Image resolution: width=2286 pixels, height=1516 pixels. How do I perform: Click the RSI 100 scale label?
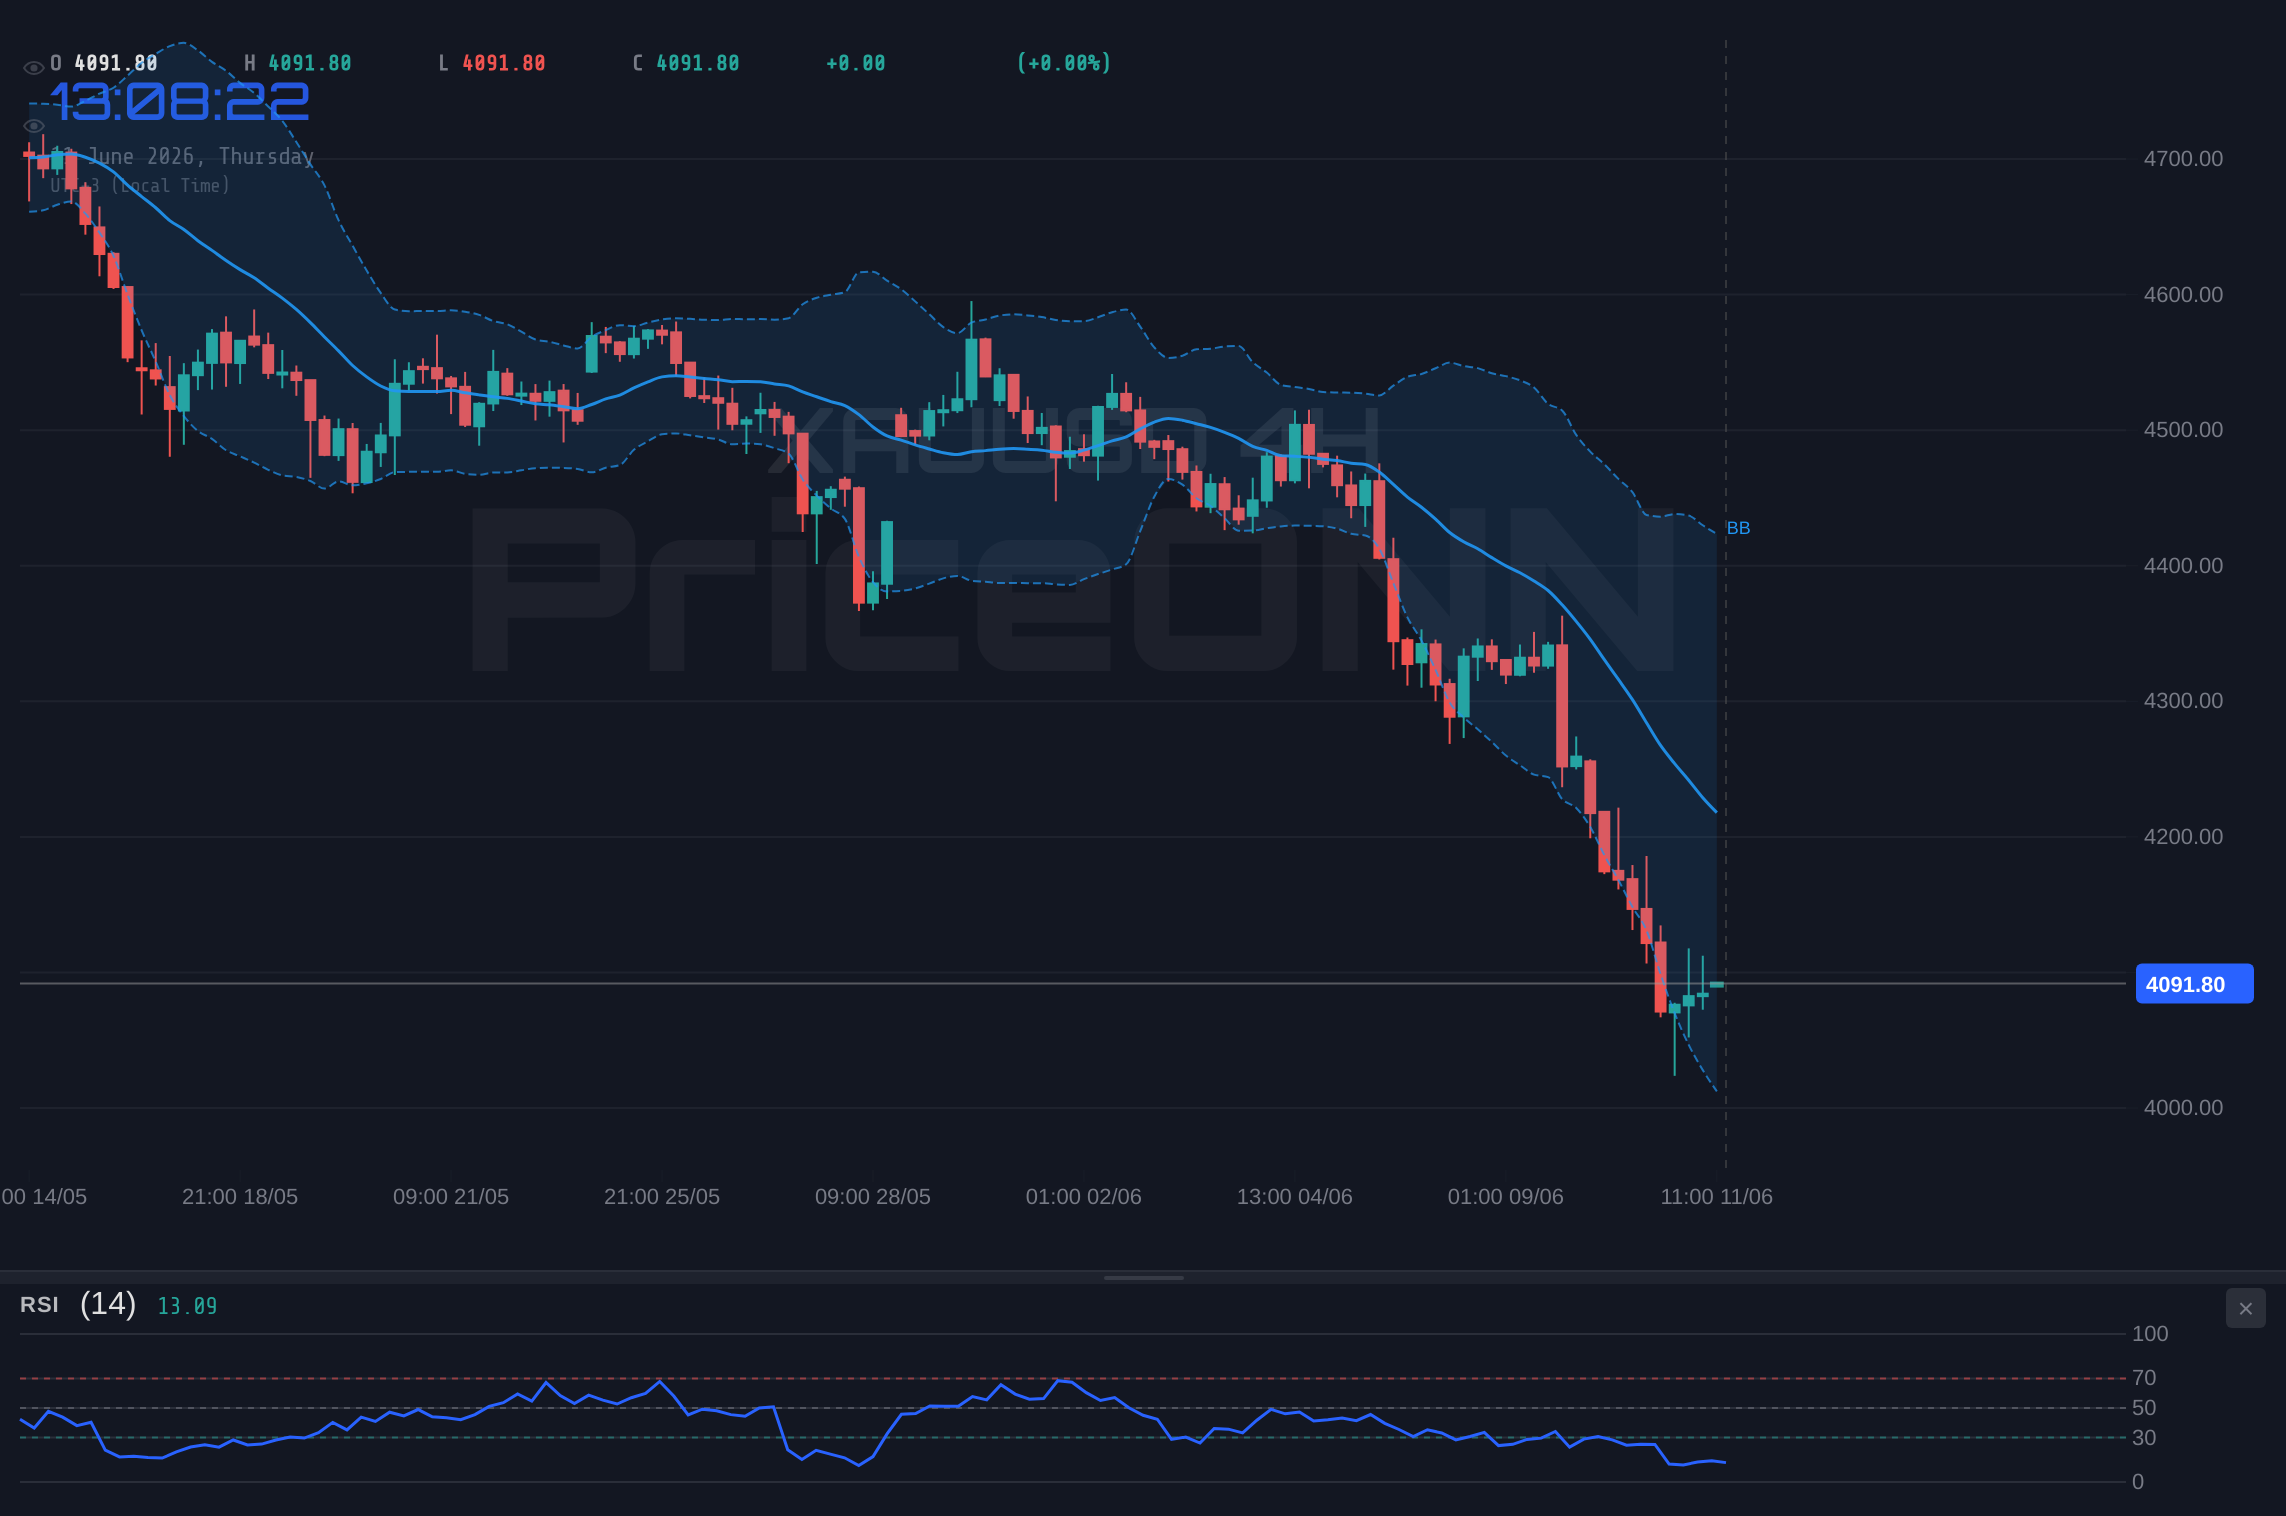point(2150,1334)
